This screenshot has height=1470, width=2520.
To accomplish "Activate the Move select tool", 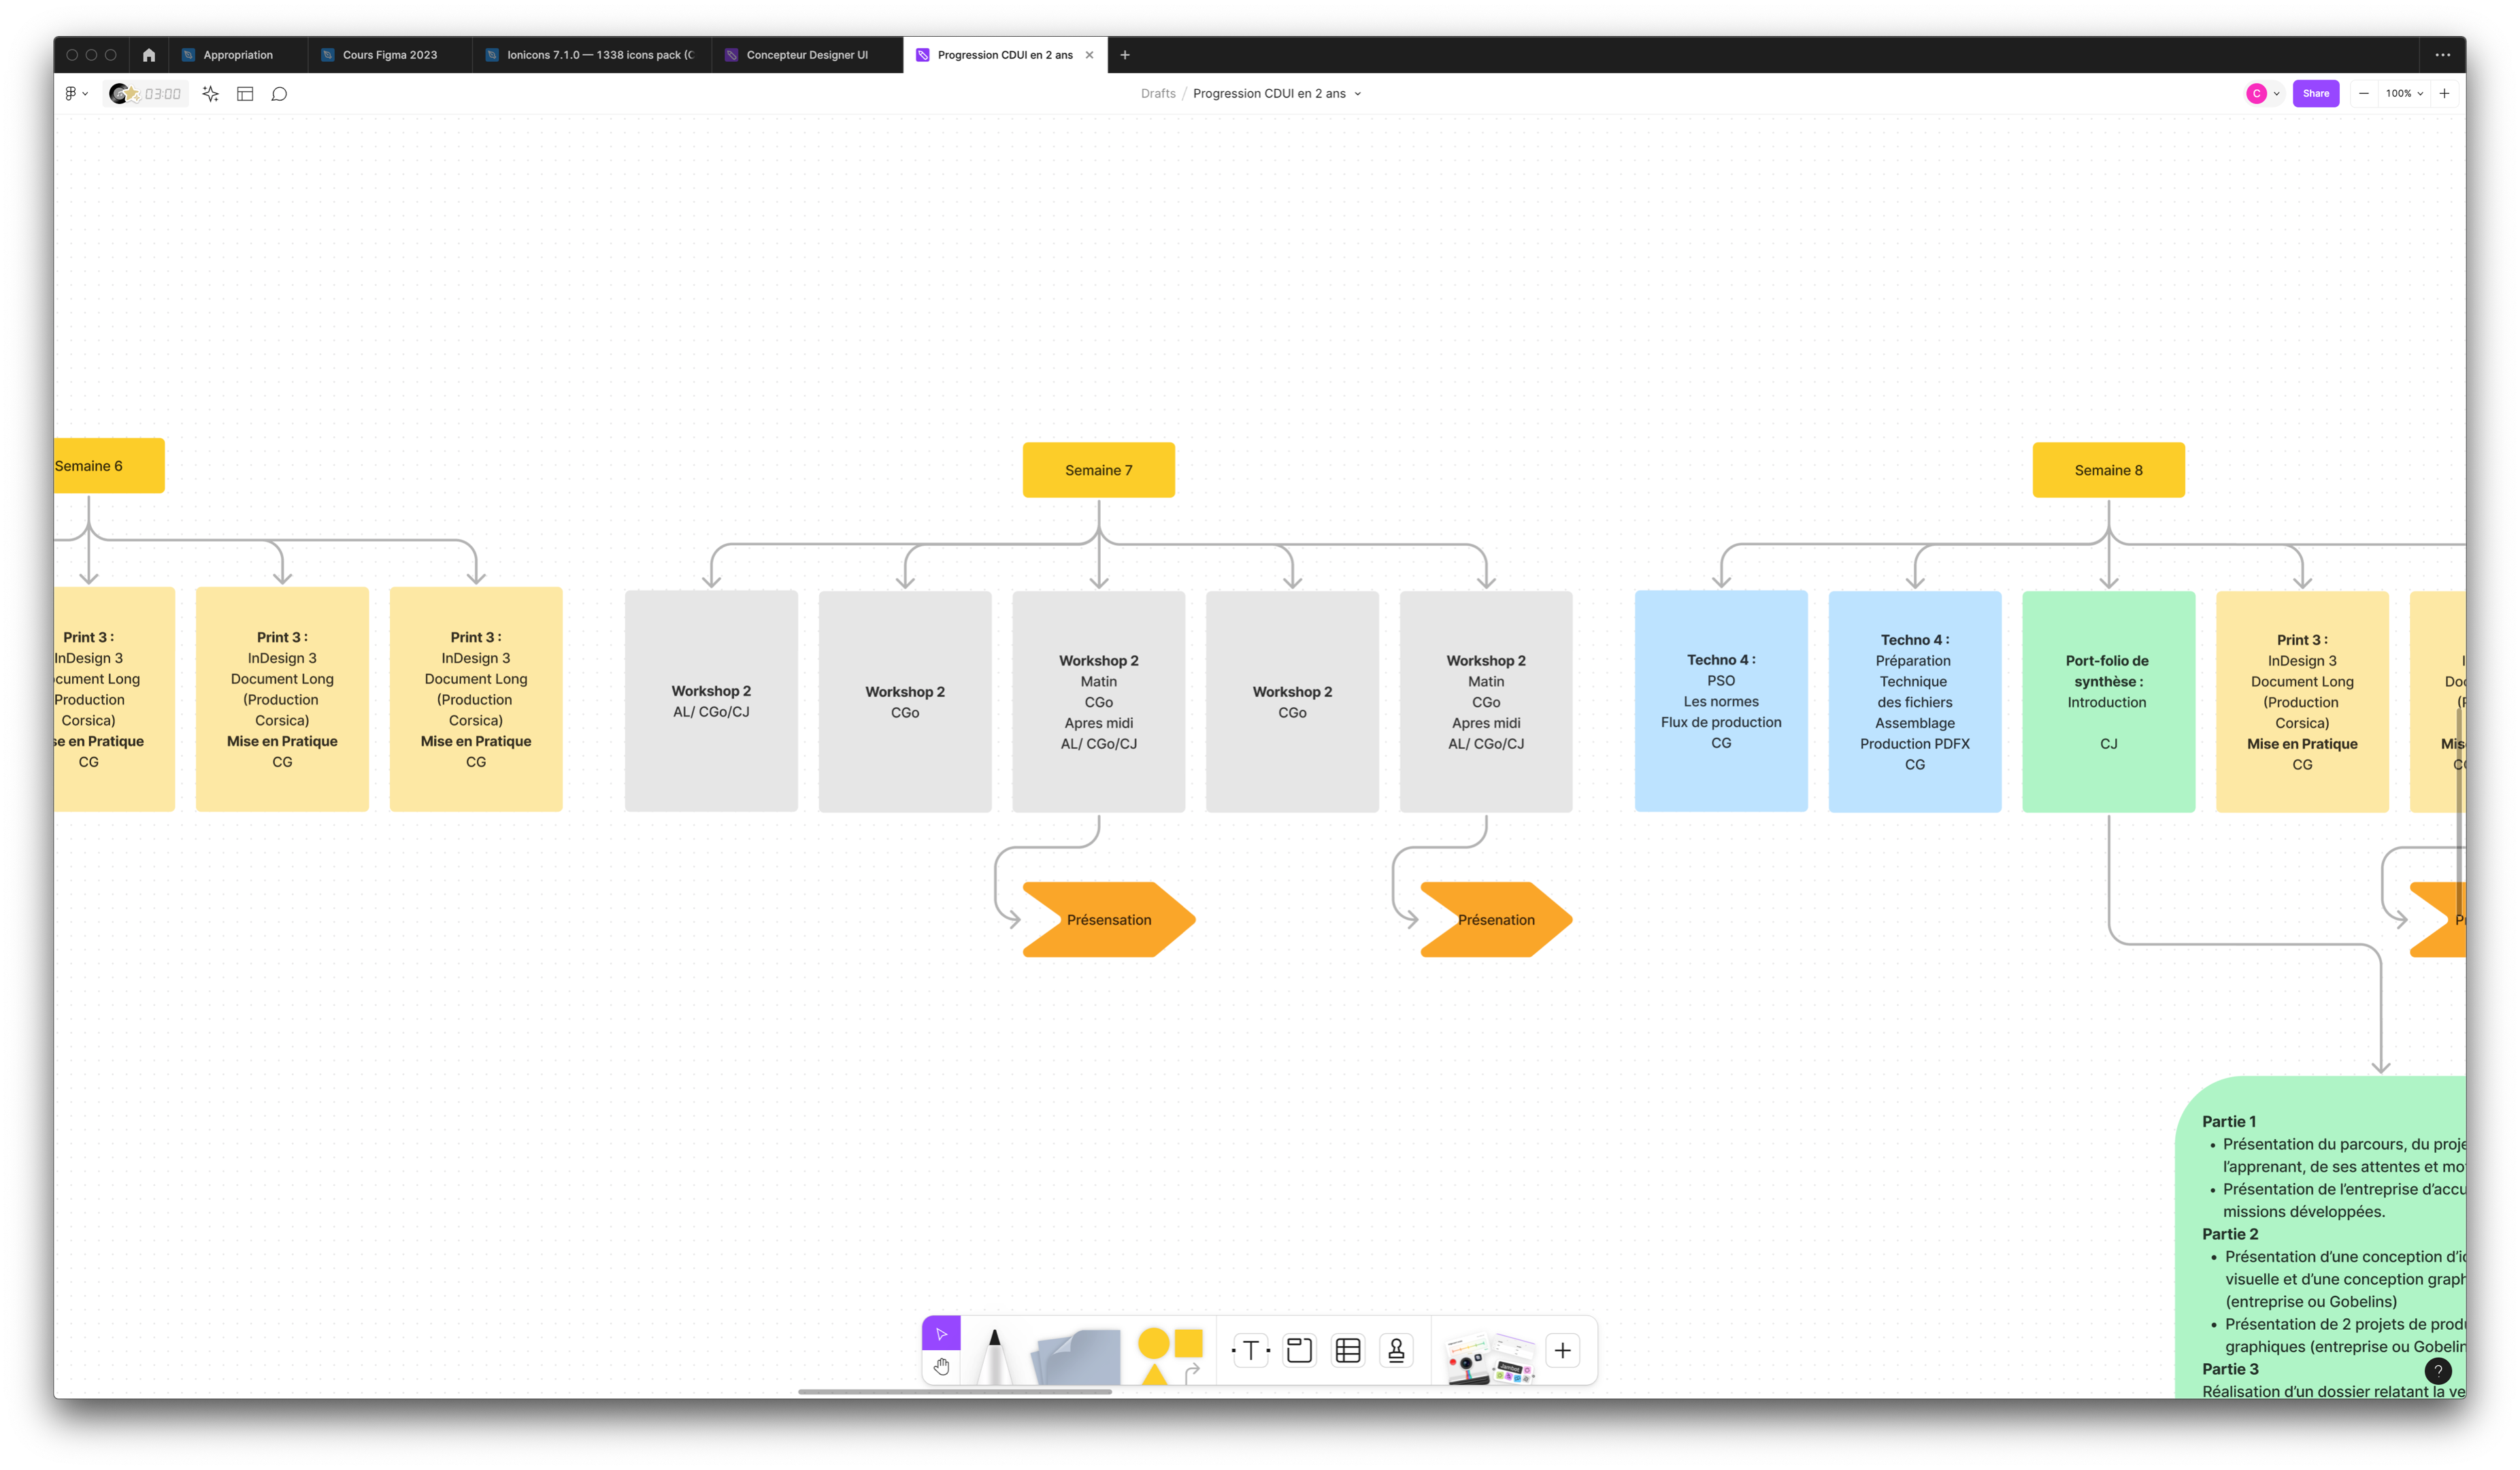I will coord(941,1333).
